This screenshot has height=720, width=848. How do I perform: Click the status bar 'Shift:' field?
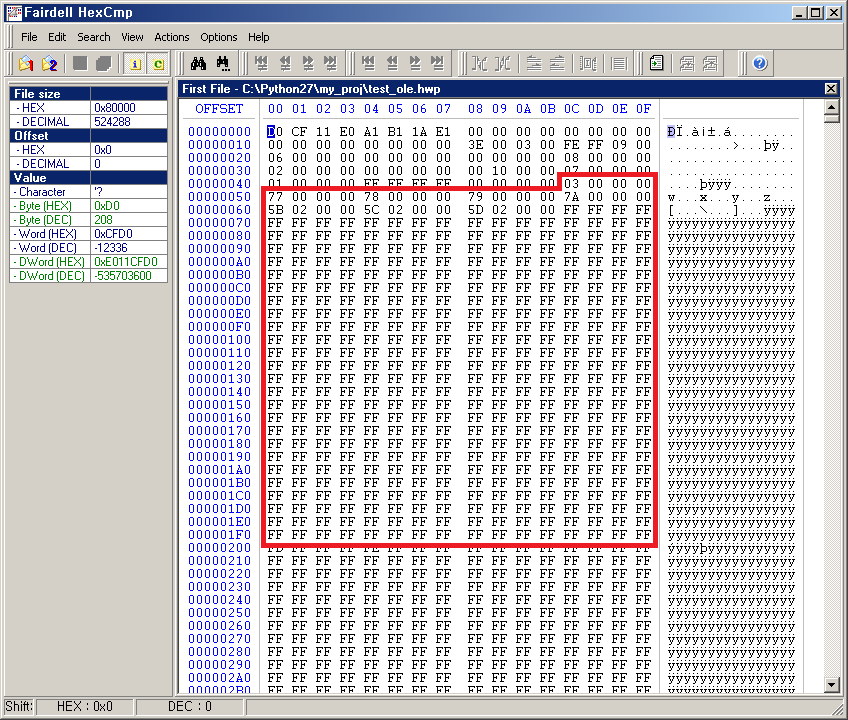[19, 706]
